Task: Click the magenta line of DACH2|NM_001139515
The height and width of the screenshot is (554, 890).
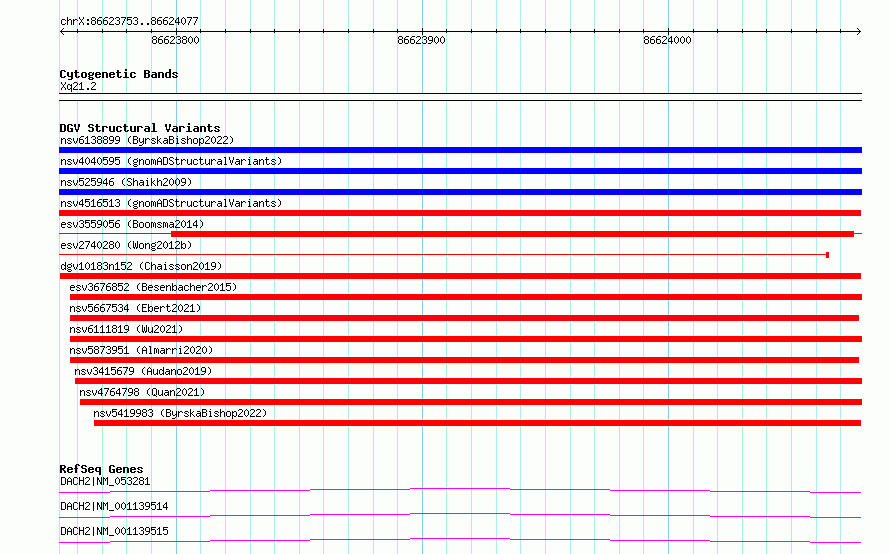Action: coord(460,540)
